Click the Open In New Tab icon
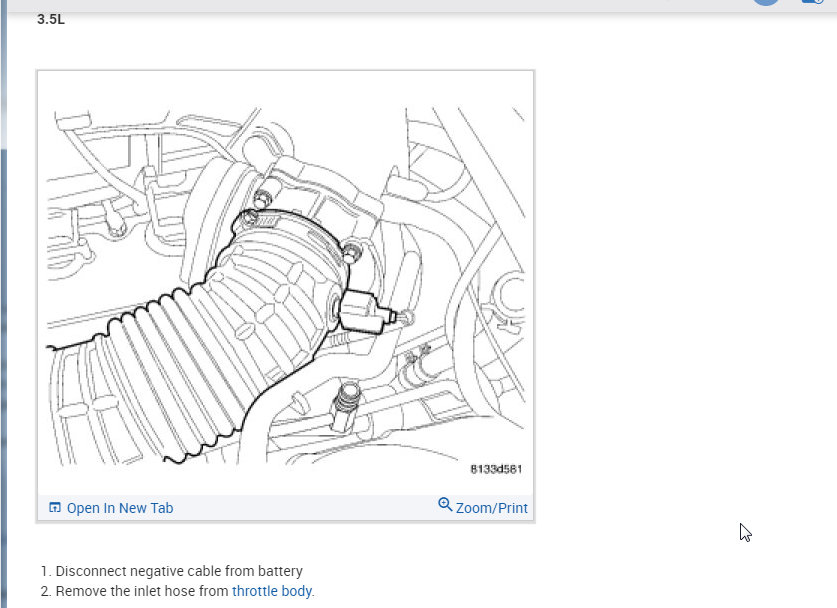 click(x=54, y=508)
